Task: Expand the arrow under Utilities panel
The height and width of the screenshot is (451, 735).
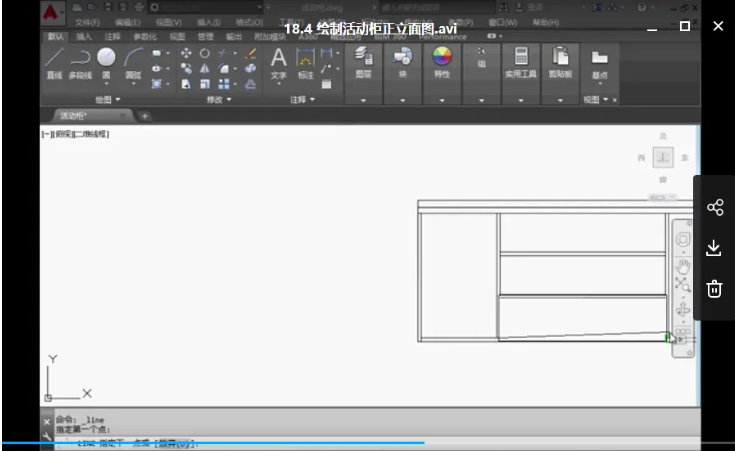Action: [x=521, y=100]
